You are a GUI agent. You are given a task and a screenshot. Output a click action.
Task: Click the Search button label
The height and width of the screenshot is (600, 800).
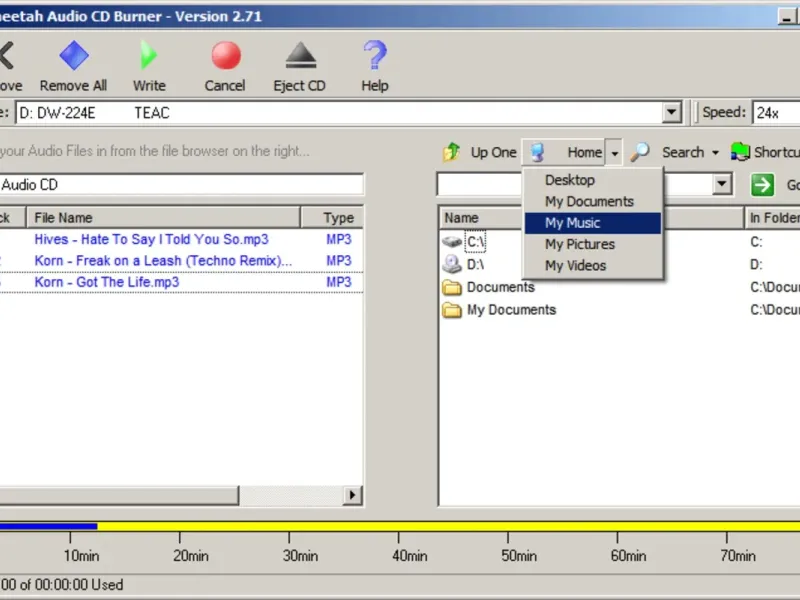click(683, 153)
